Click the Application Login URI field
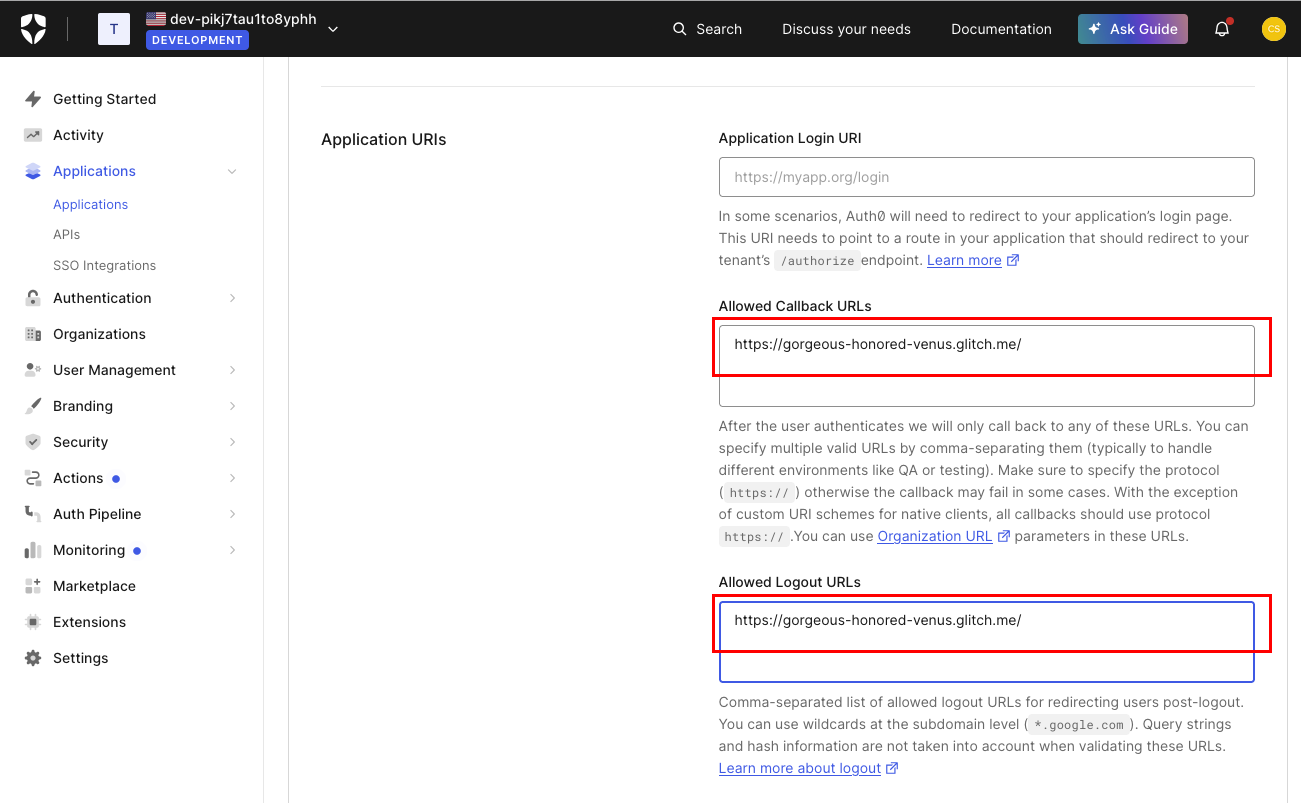Screen dimensions: 1301x803 pos(985,177)
